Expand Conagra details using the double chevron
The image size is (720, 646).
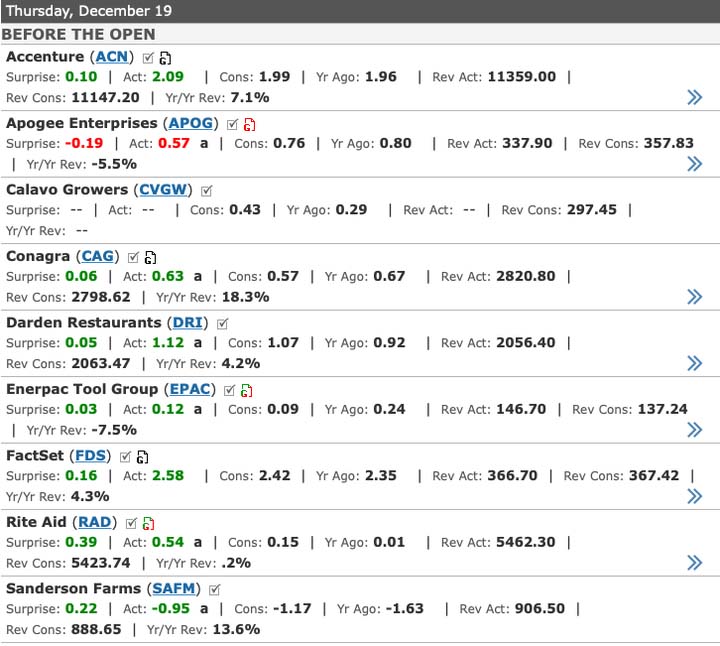tap(694, 296)
